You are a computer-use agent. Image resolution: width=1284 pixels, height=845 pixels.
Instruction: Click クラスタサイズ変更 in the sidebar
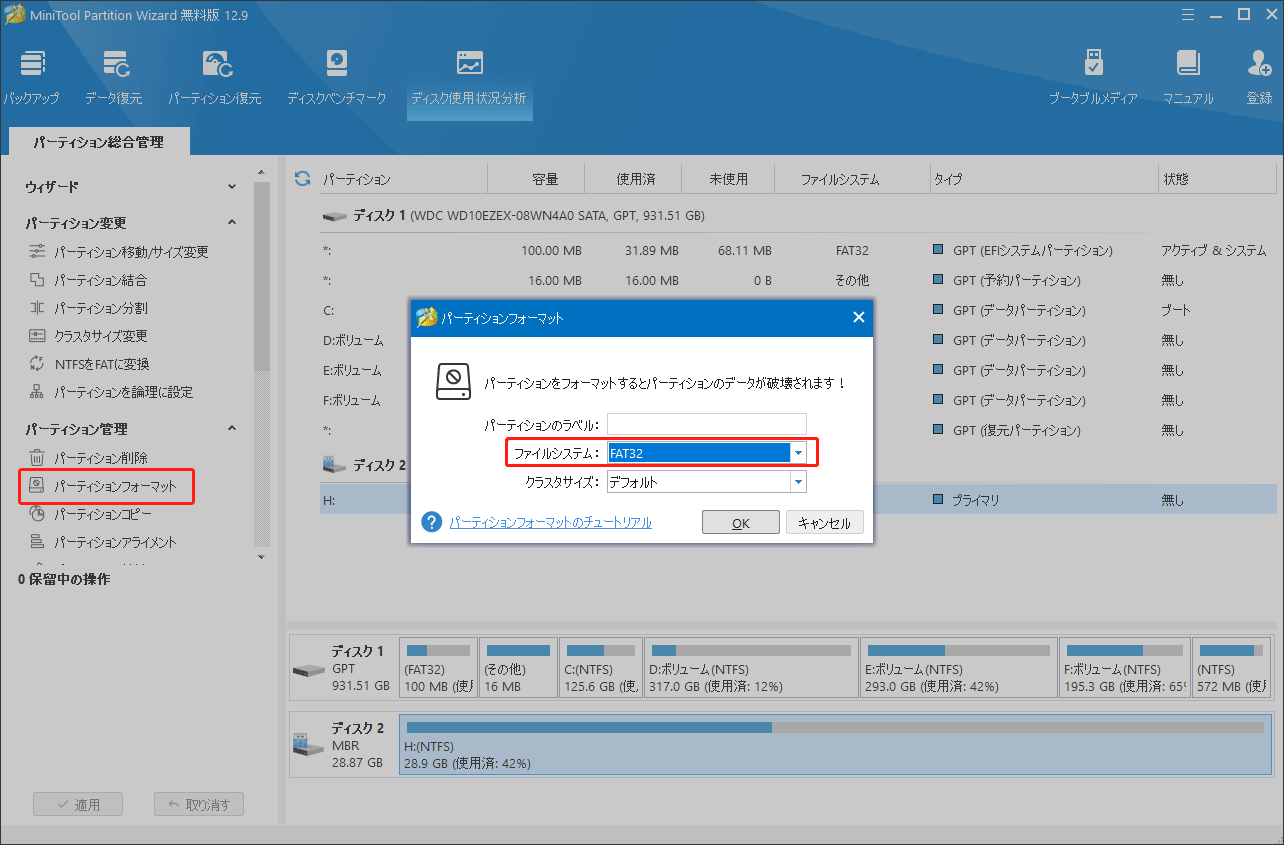pos(88,336)
